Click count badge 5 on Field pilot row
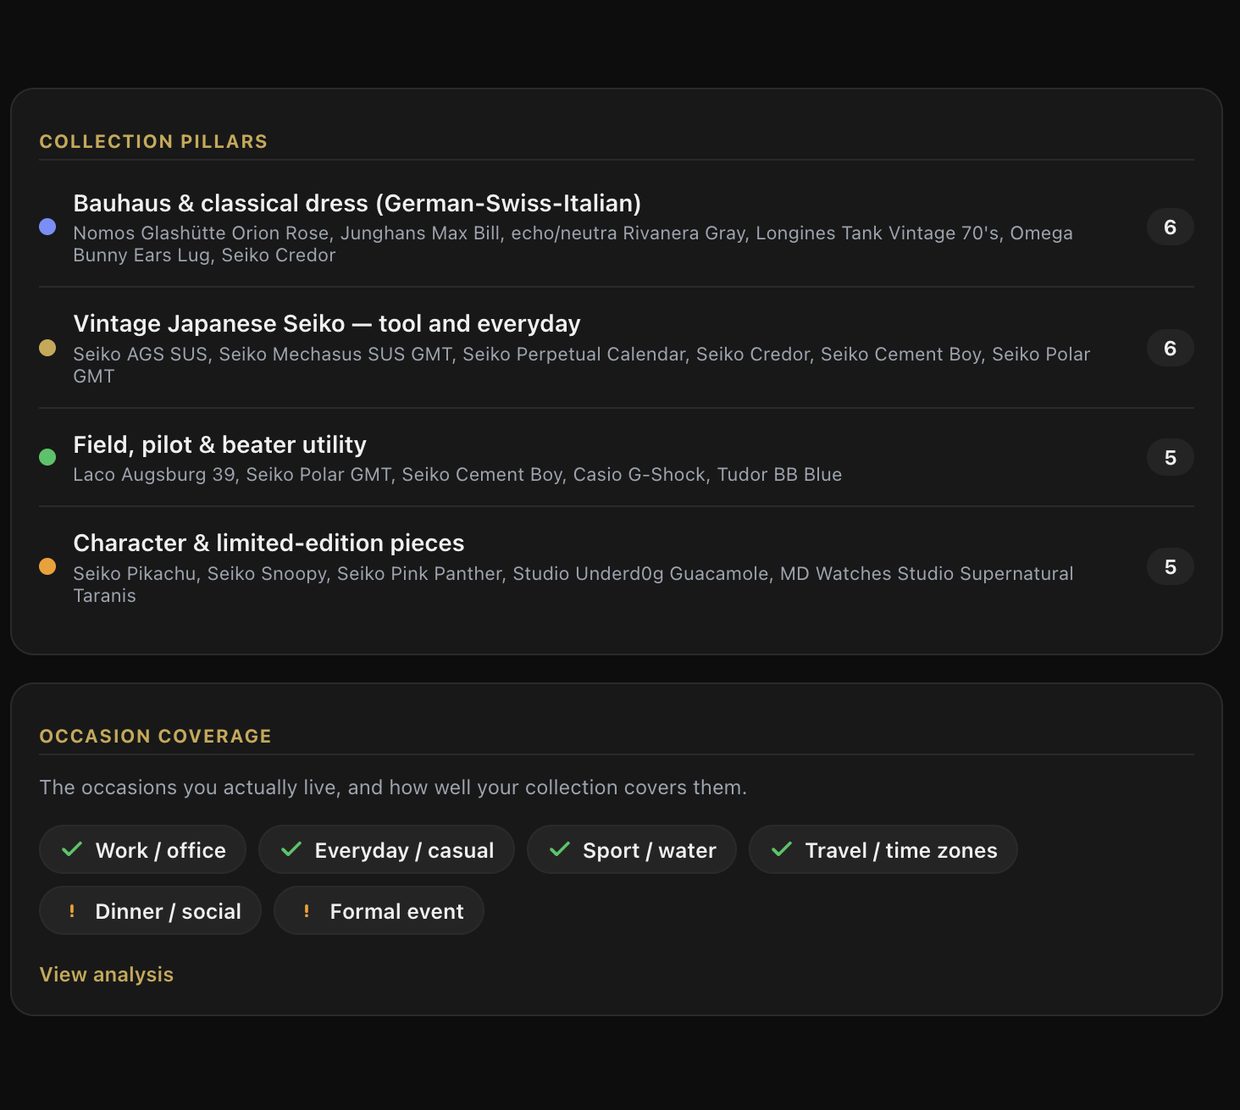The width and height of the screenshot is (1240, 1110). [x=1170, y=457]
